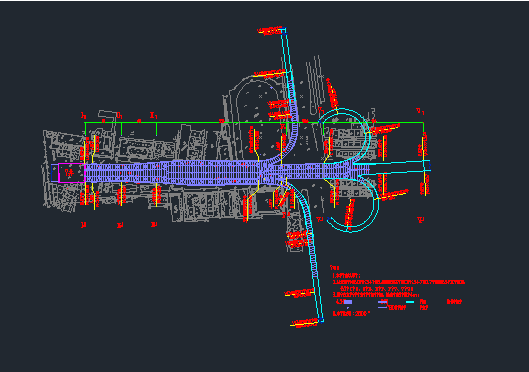Select the cyan bottom end of south ramp
Screen dimensions: 529x372
[x=321, y=319]
